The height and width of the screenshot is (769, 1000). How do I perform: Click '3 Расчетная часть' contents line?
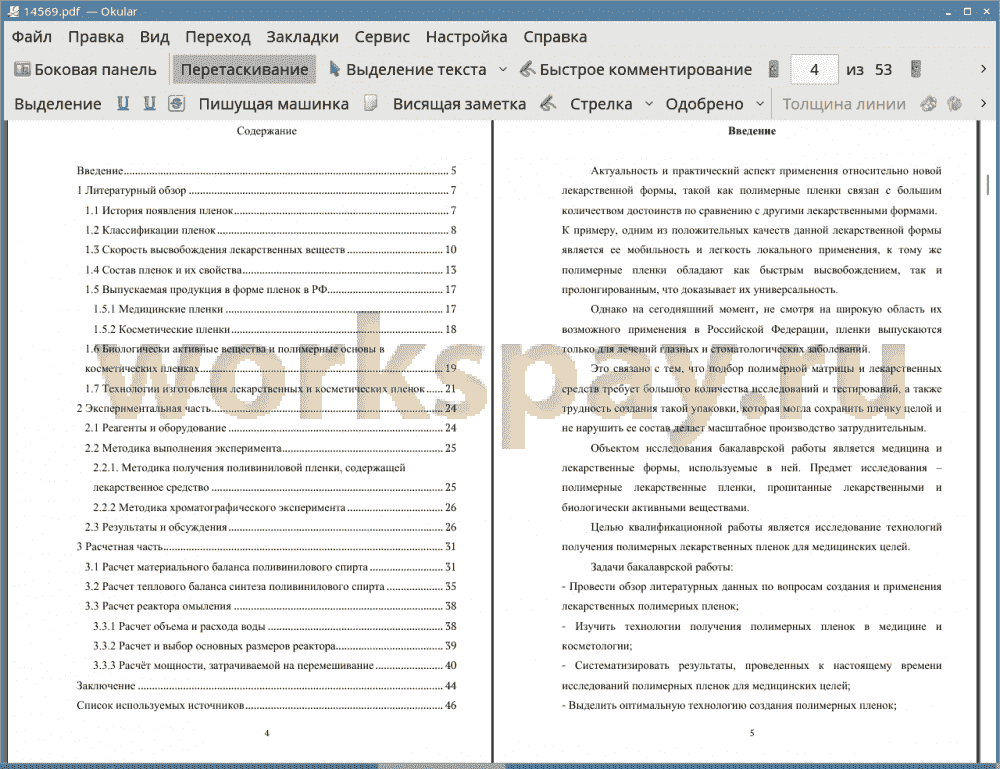(x=267, y=546)
